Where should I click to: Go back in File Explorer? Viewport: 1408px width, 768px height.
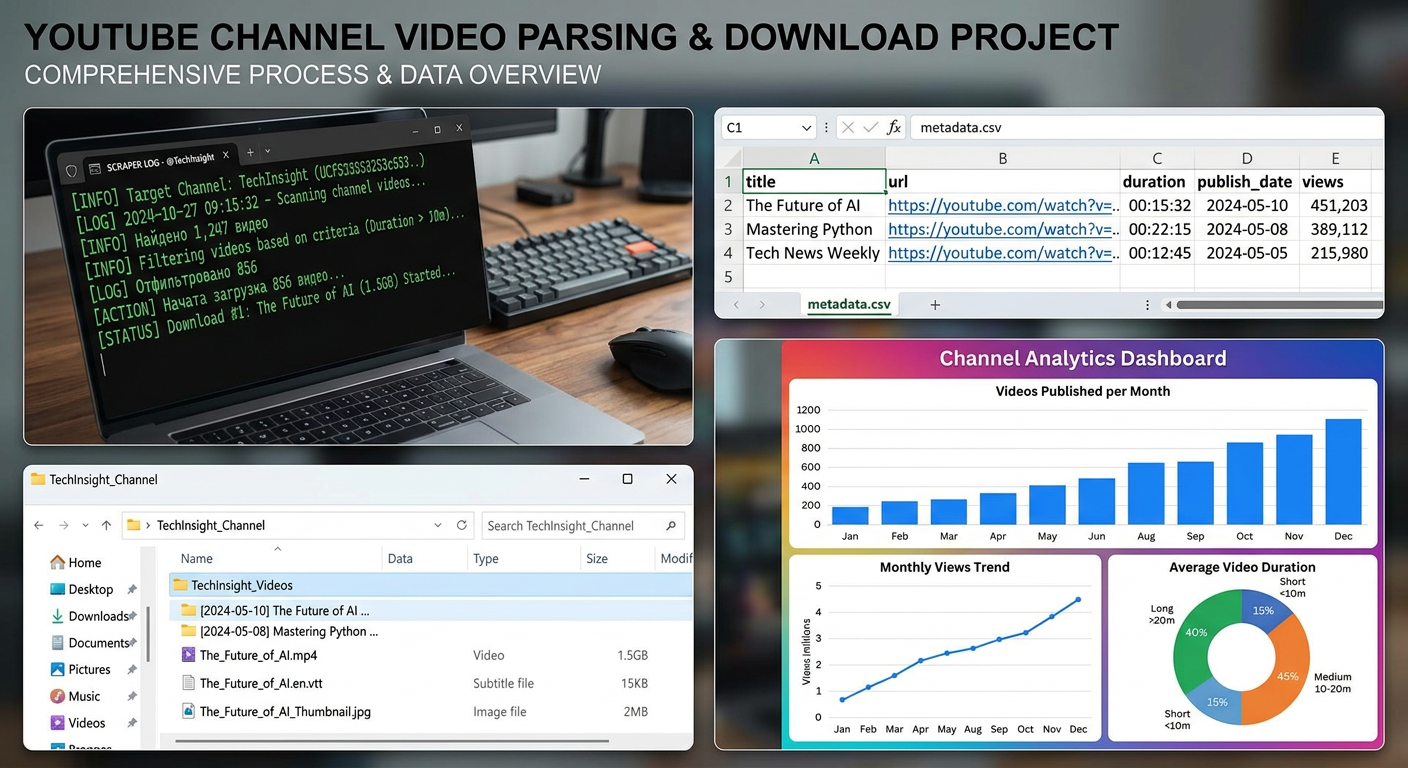(38, 525)
